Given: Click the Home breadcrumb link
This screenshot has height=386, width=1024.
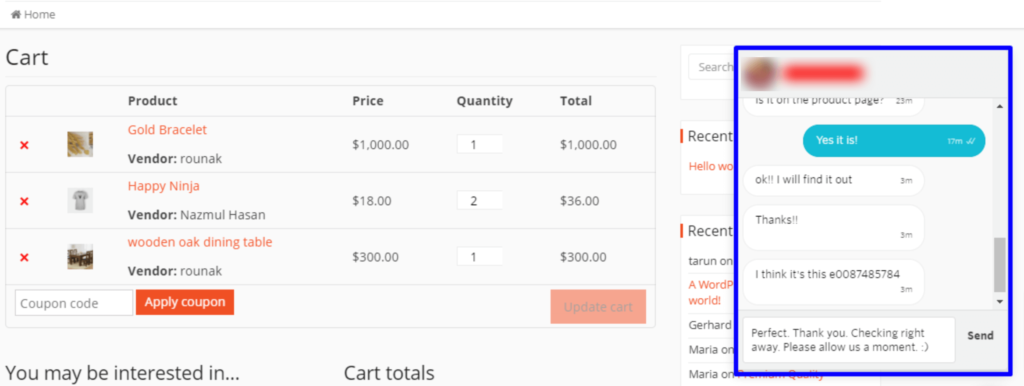Looking at the screenshot, I should pyautogui.click(x=39, y=14).
